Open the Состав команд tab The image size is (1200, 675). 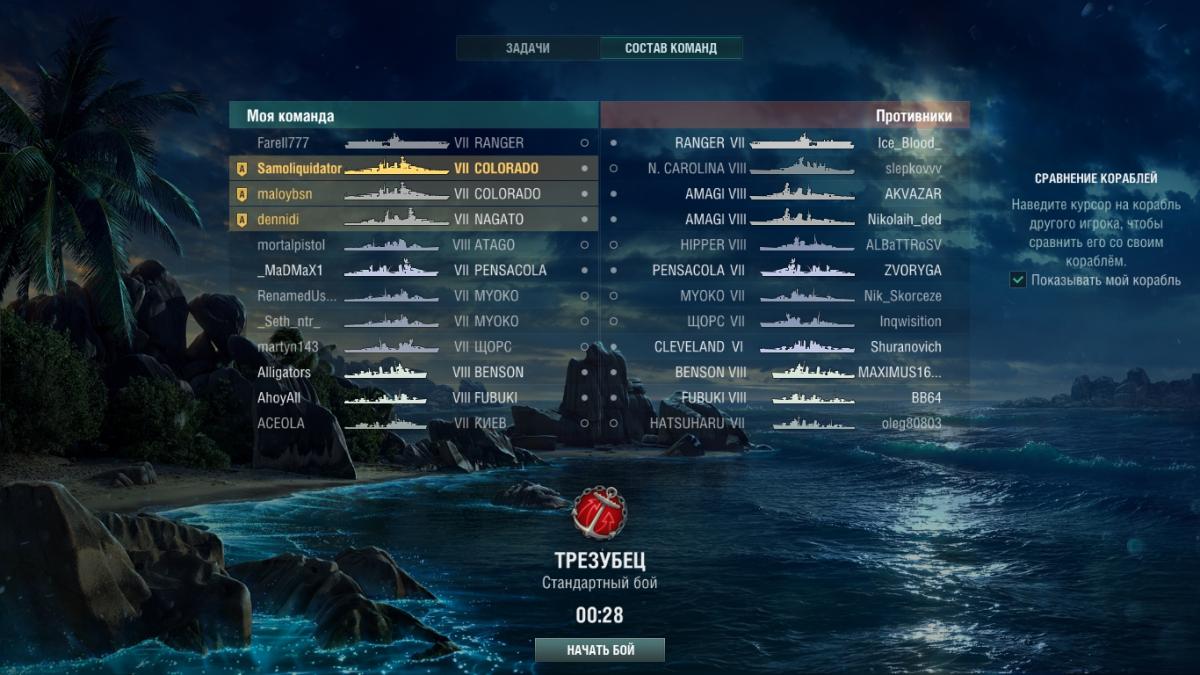671,48
